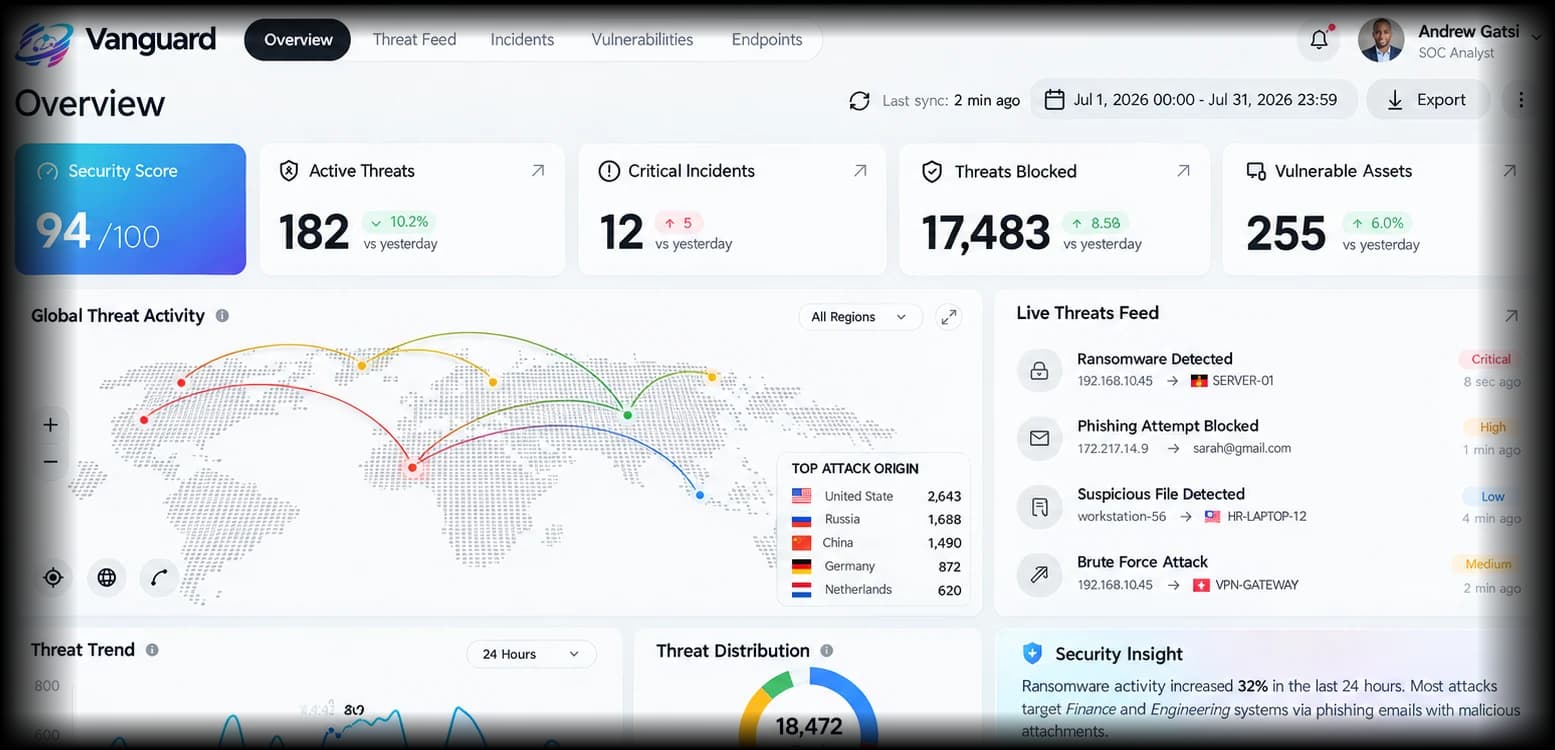Open the three-dot more options menu
Viewport: 1555px width, 750px height.
(x=1520, y=100)
